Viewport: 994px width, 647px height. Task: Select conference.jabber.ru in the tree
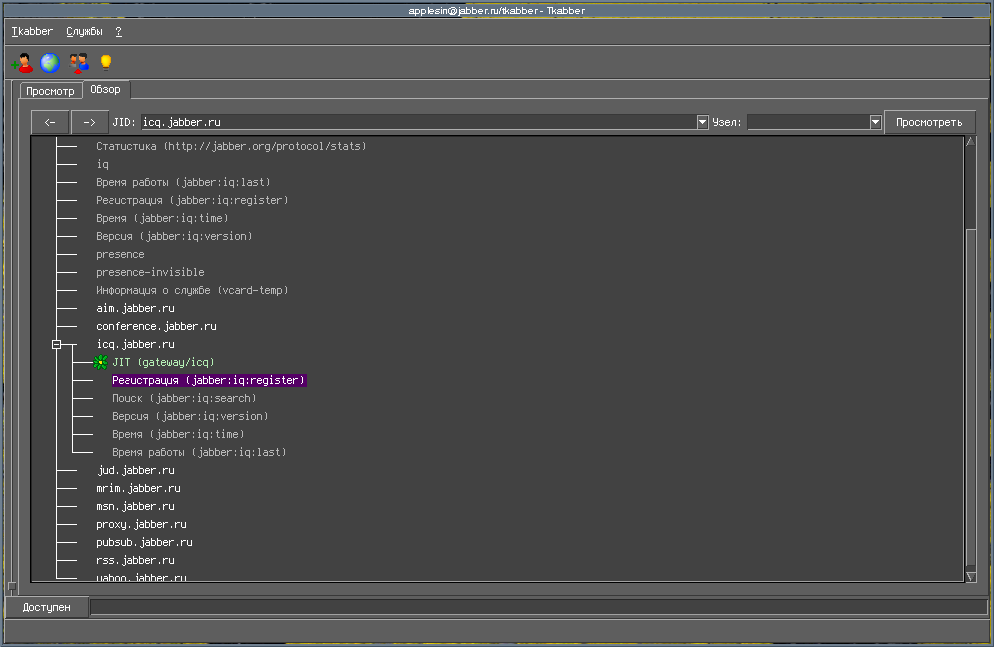156,326
